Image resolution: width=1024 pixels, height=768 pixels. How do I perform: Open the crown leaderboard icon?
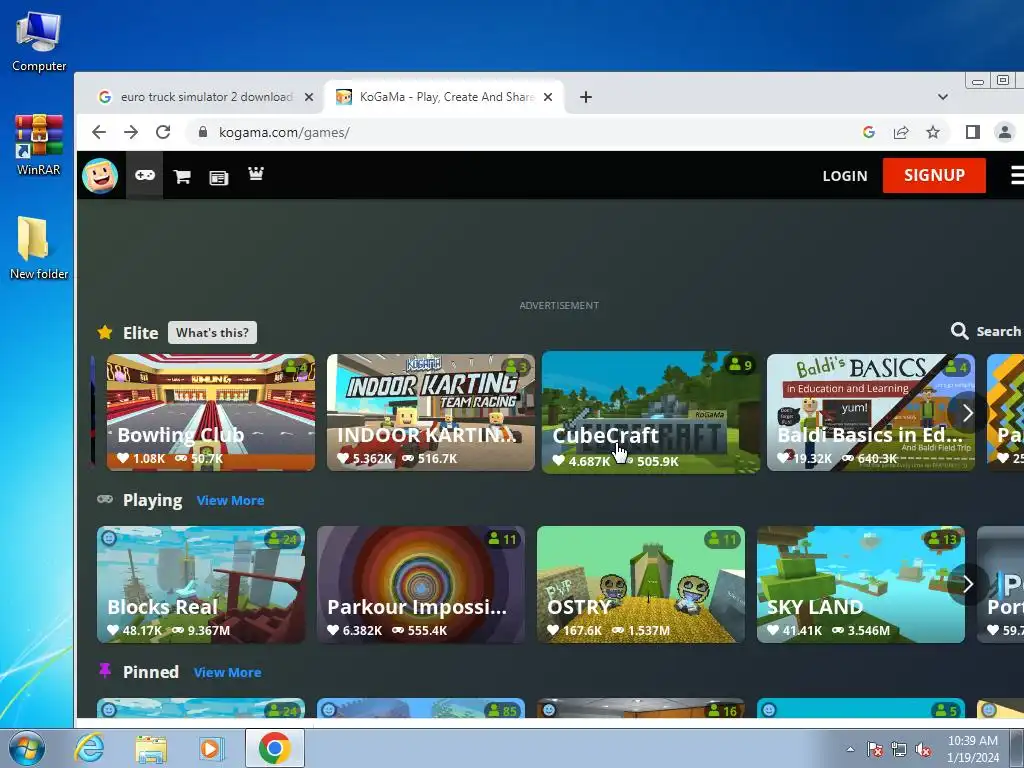(x=256, y=174)
